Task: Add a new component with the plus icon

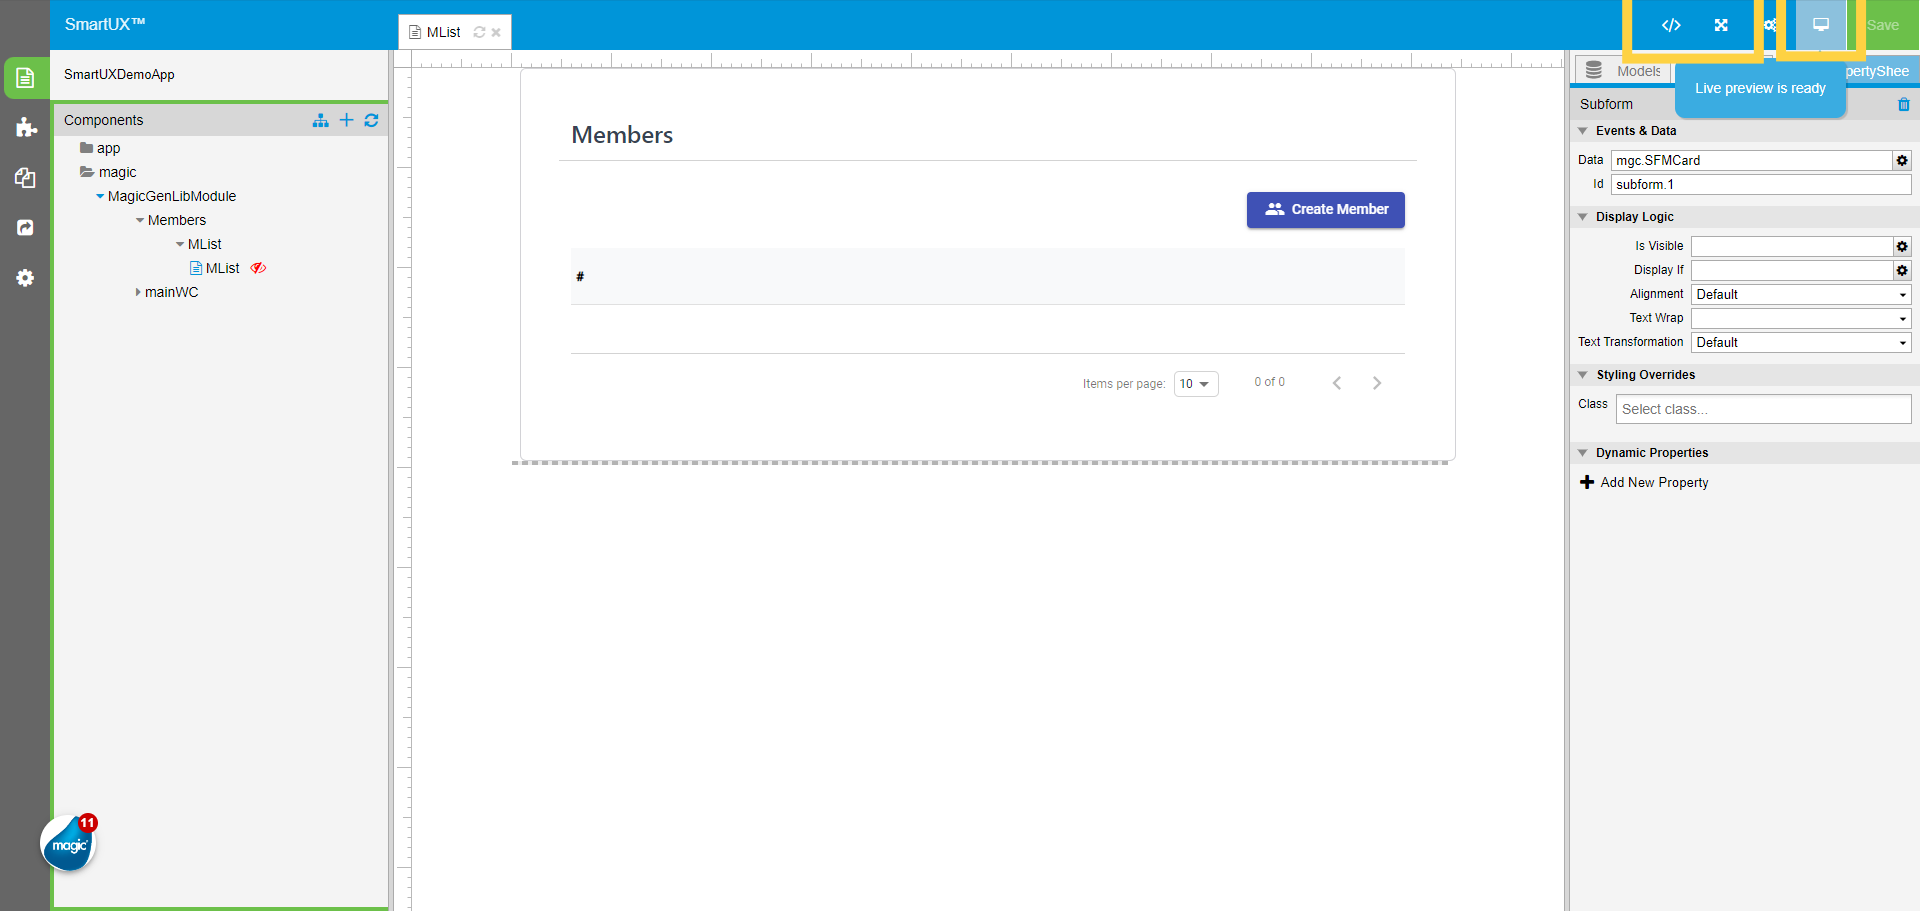Action: (x=346, y=120)
